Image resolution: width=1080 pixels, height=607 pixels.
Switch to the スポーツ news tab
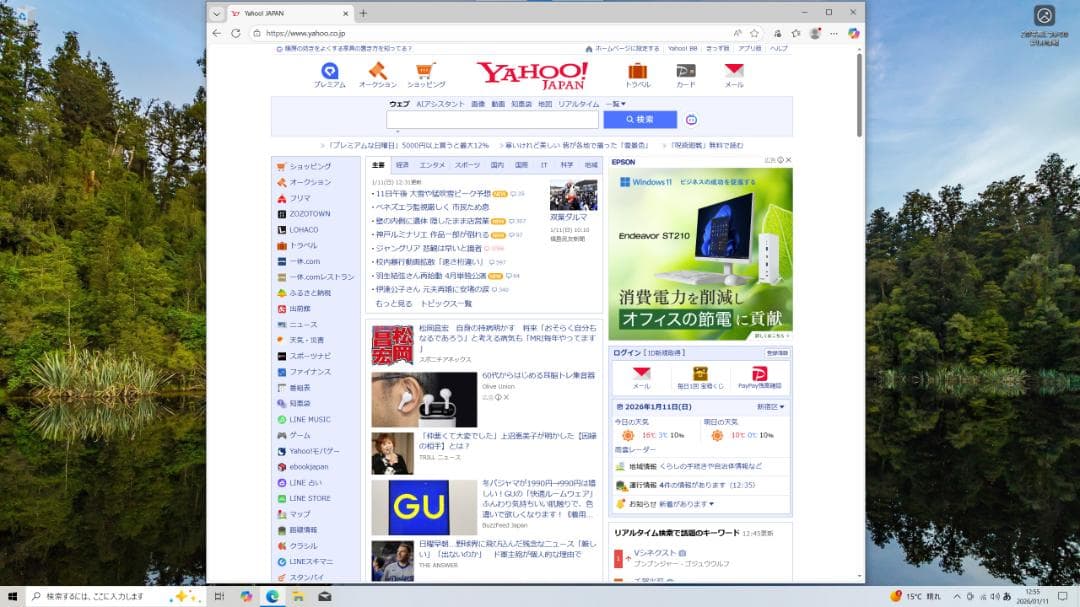[467, 165]
